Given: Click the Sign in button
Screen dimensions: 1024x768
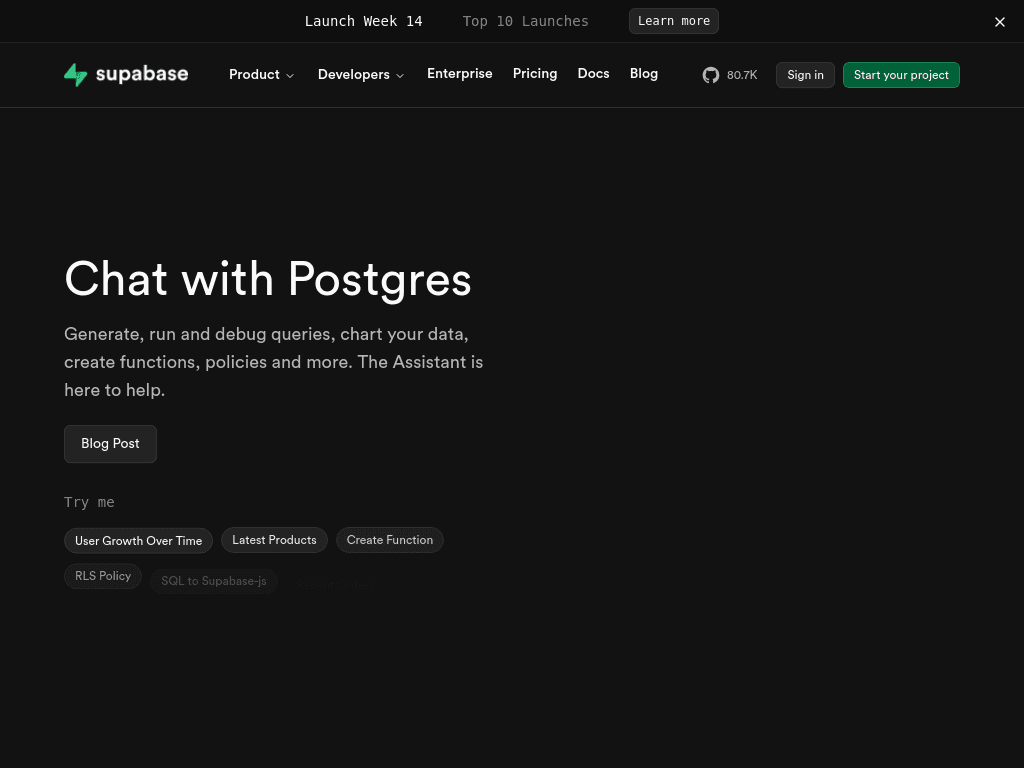Looking at the screenshot, I should pos(805,75).
